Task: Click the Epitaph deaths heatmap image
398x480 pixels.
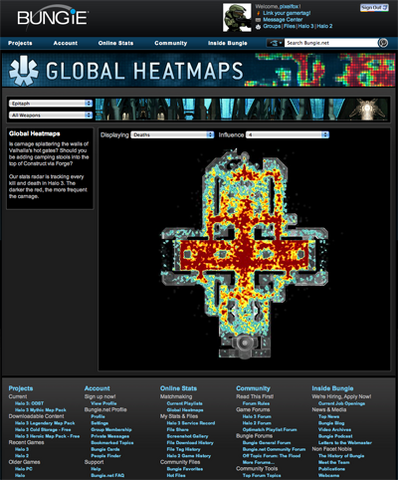Action: [244, 254]
